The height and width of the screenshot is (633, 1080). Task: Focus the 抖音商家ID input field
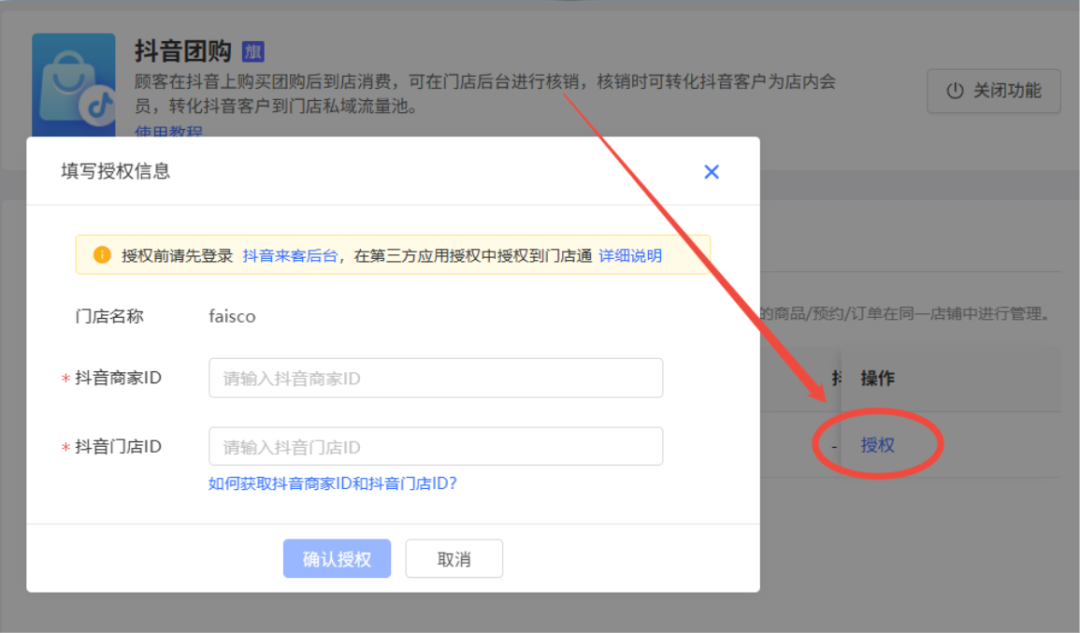435,377
